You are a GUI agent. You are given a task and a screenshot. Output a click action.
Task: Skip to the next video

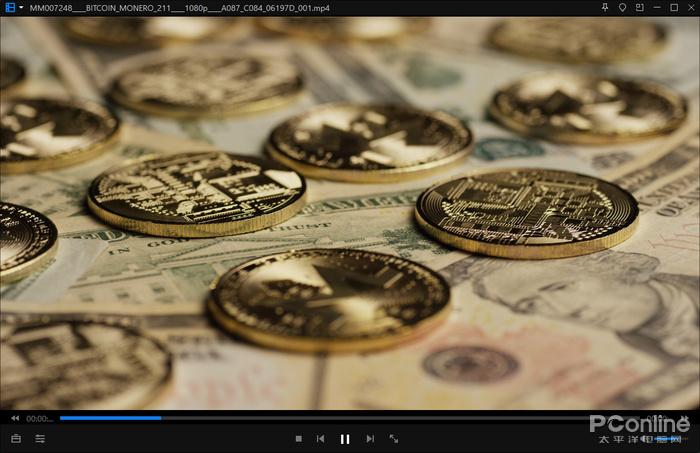point(370,439)
